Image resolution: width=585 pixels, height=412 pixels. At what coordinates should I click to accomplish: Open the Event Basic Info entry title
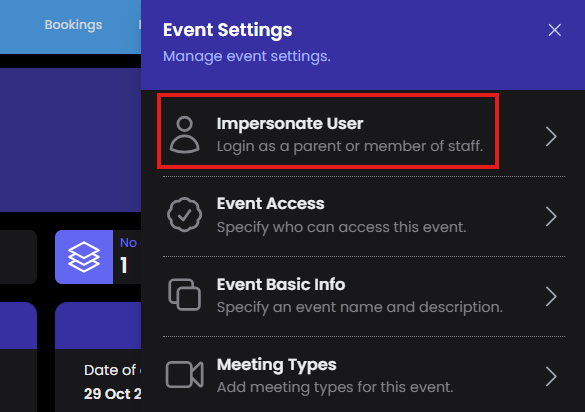[x=281, y=284]
